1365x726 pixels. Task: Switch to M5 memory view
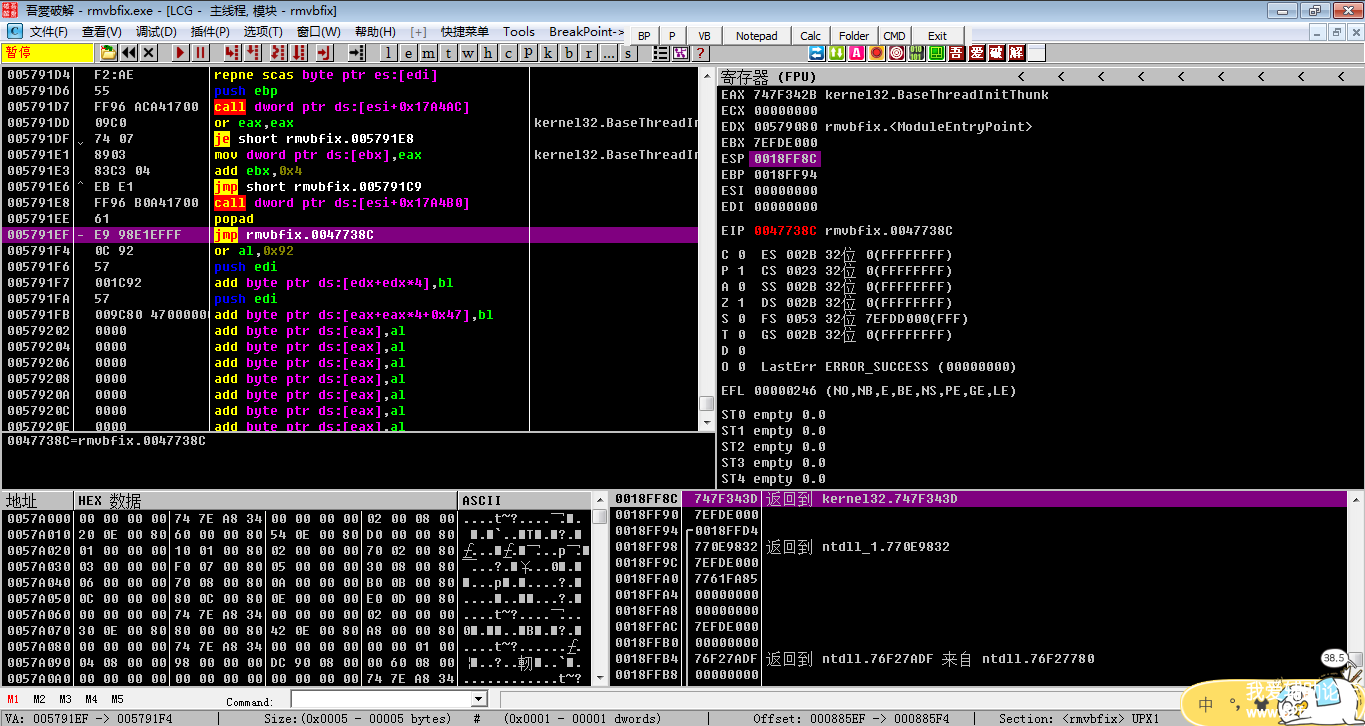click(117, 699)
